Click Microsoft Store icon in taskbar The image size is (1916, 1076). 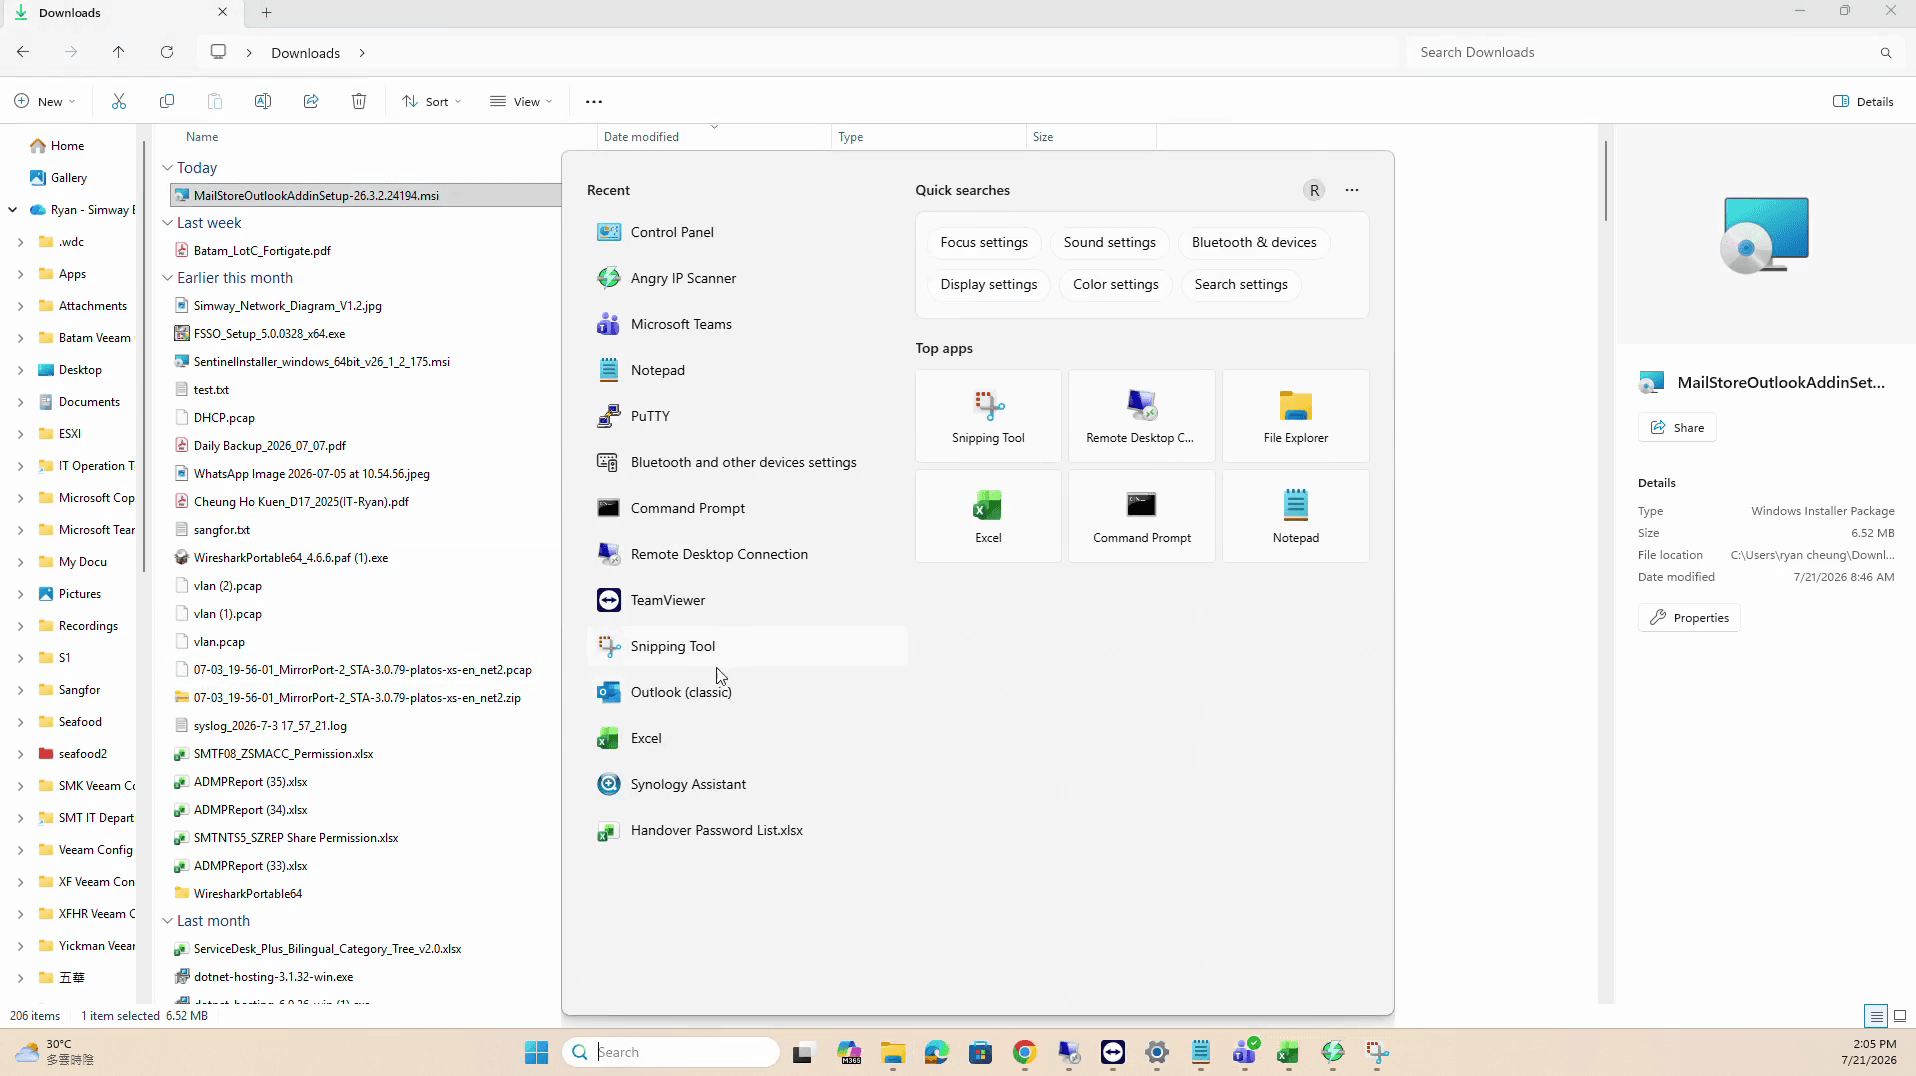coord(980,1052)
